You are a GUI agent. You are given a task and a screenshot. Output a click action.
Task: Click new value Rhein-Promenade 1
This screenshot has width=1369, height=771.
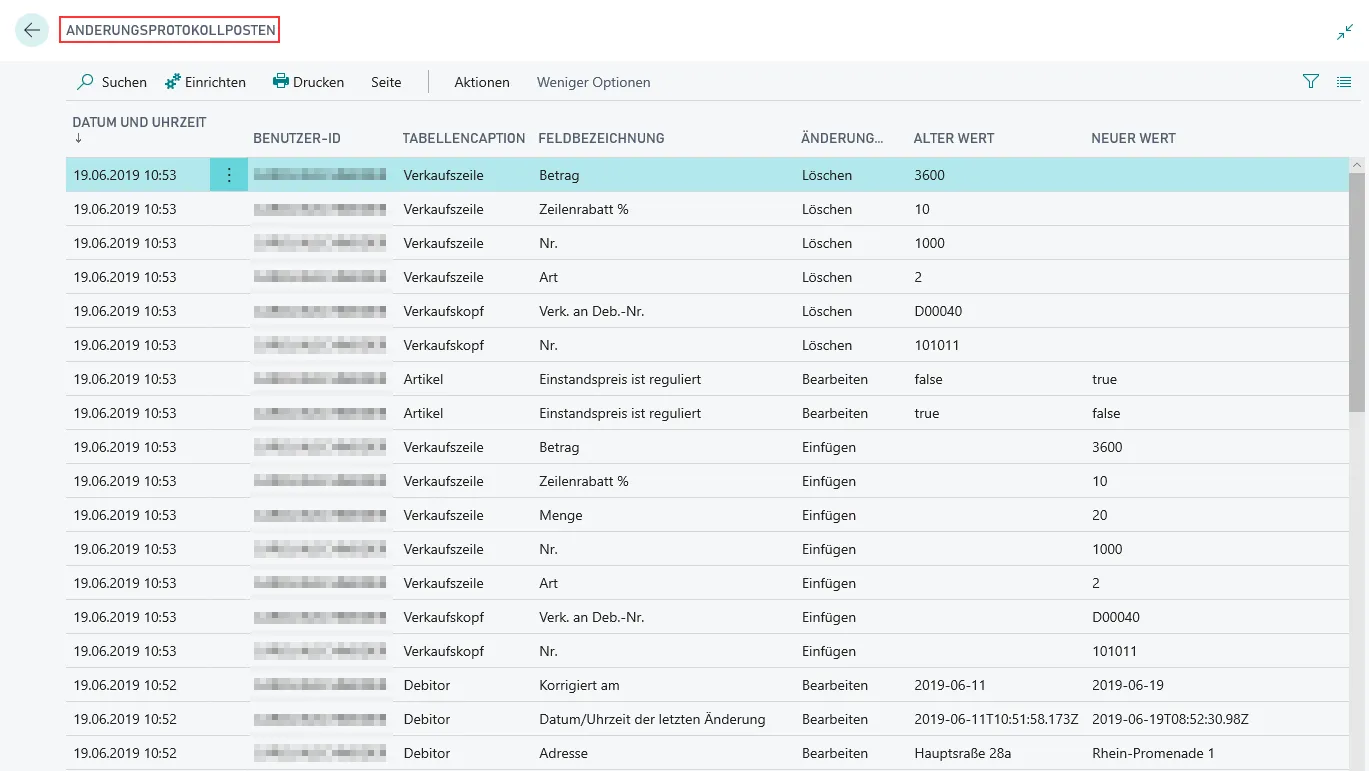coord(1153,753)
